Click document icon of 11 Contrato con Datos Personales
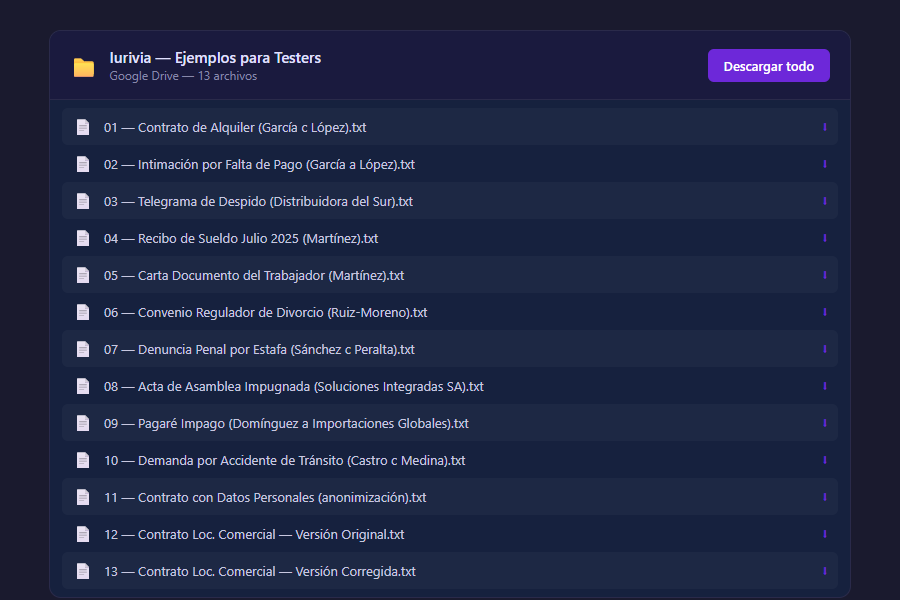900x600 pixels. point(83,497)
